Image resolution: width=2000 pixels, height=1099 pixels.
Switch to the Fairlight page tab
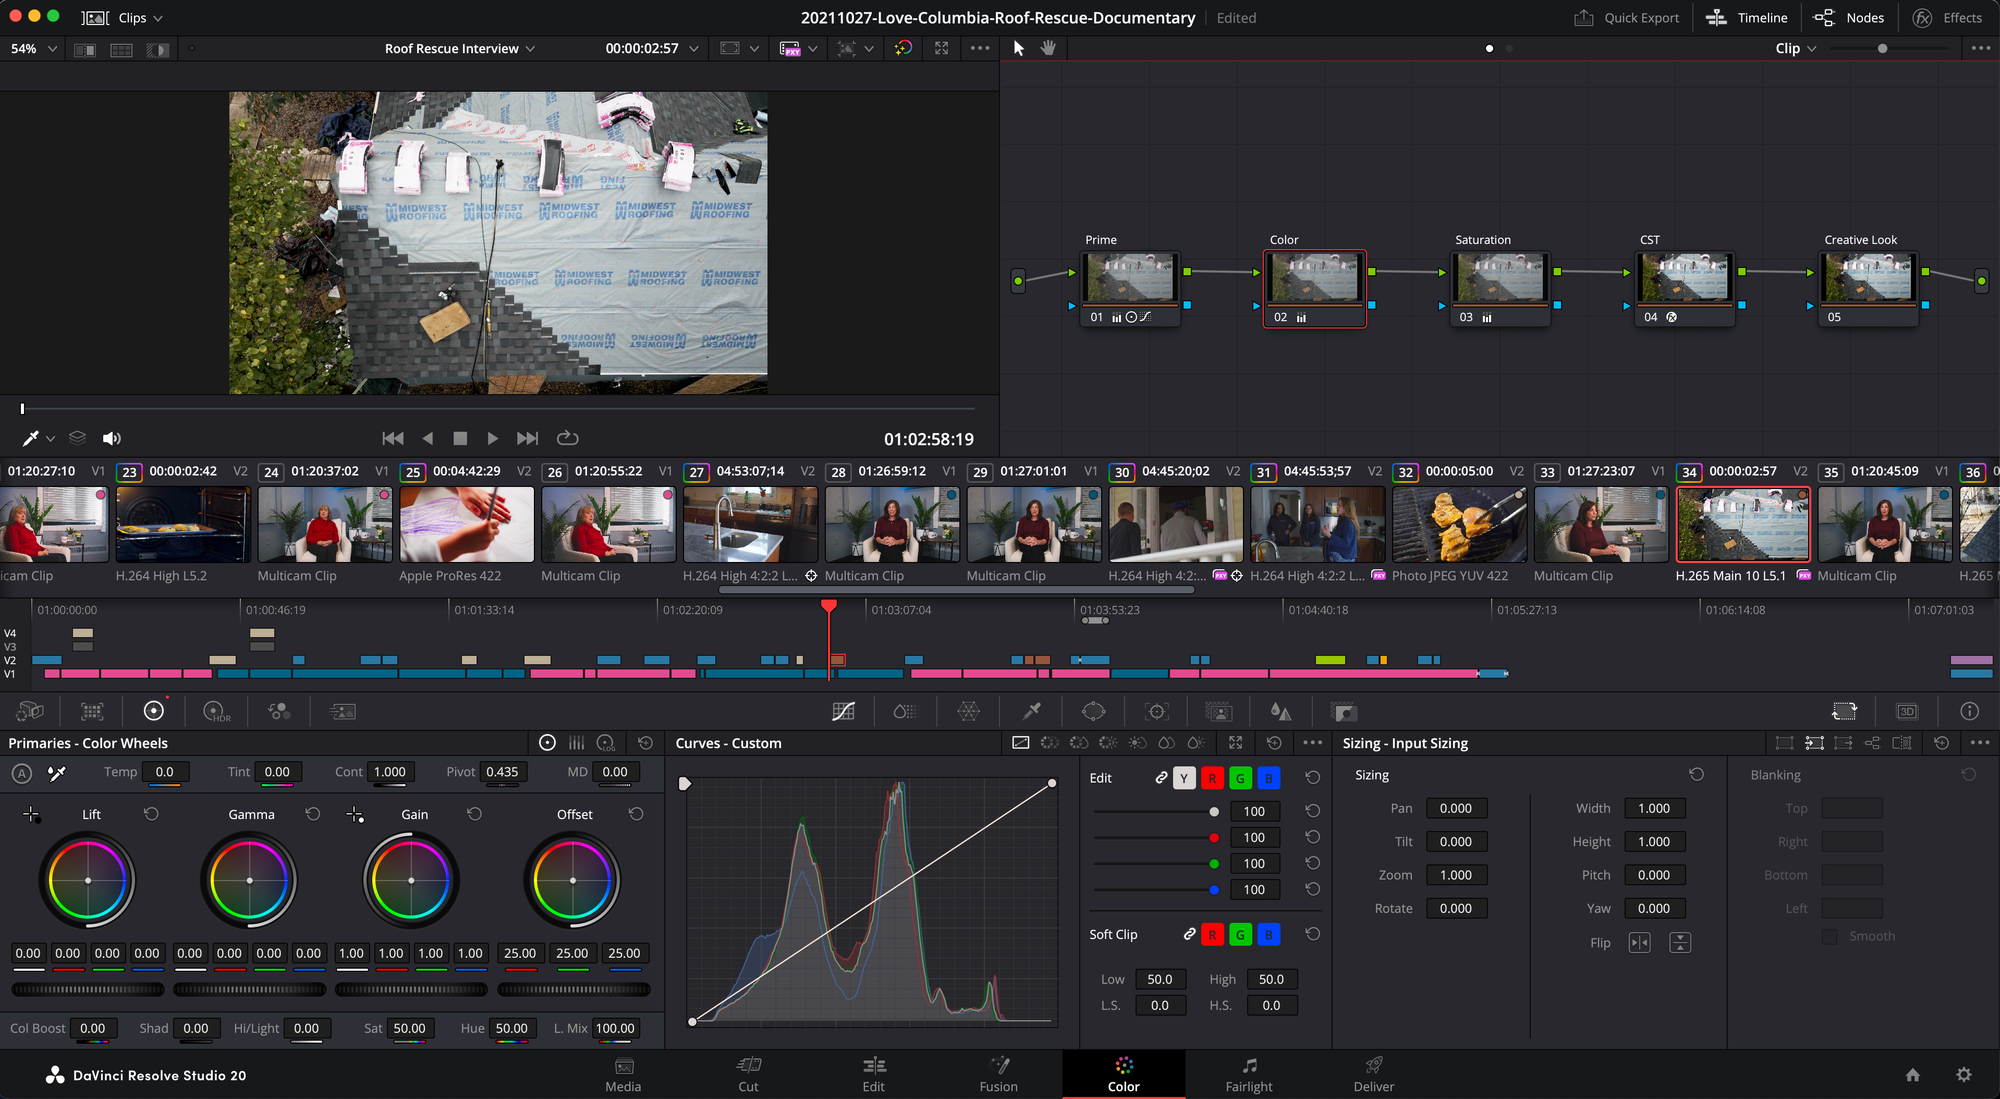(x=1248, y=1074)
